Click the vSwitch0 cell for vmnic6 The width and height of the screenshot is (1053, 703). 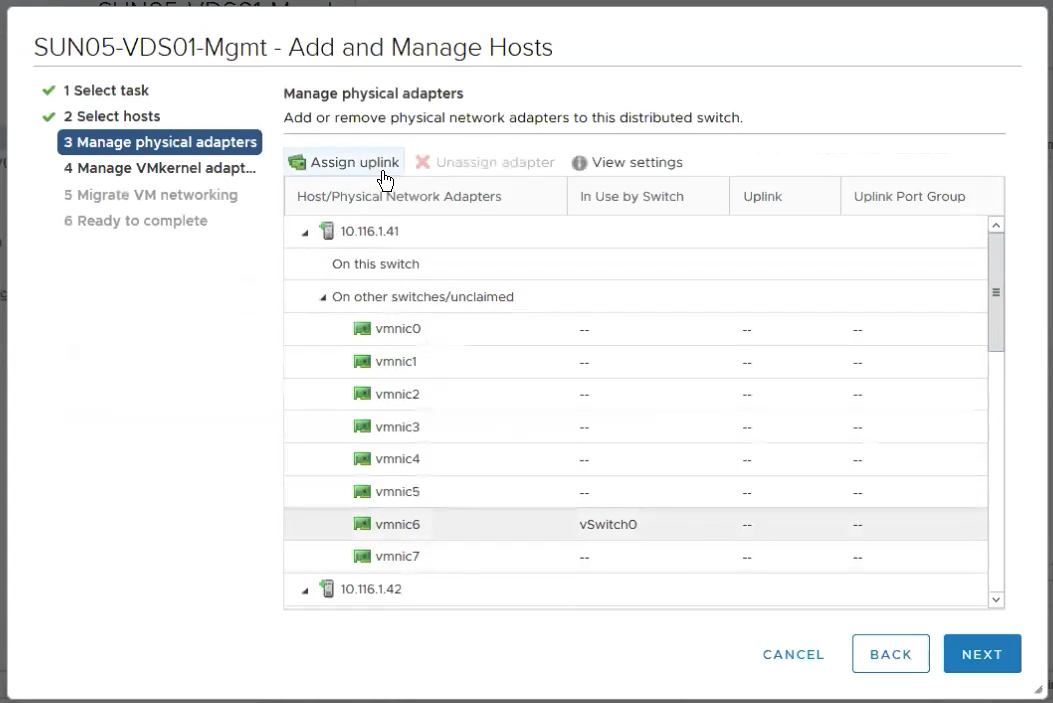608,524
